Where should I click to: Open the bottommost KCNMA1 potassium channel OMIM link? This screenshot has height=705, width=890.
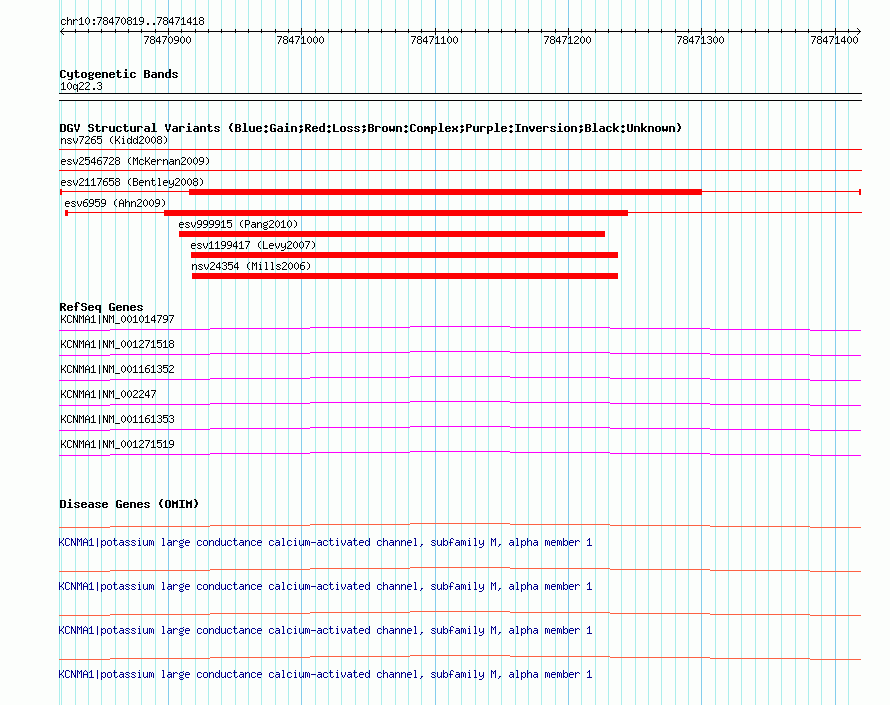pos(325,674)
